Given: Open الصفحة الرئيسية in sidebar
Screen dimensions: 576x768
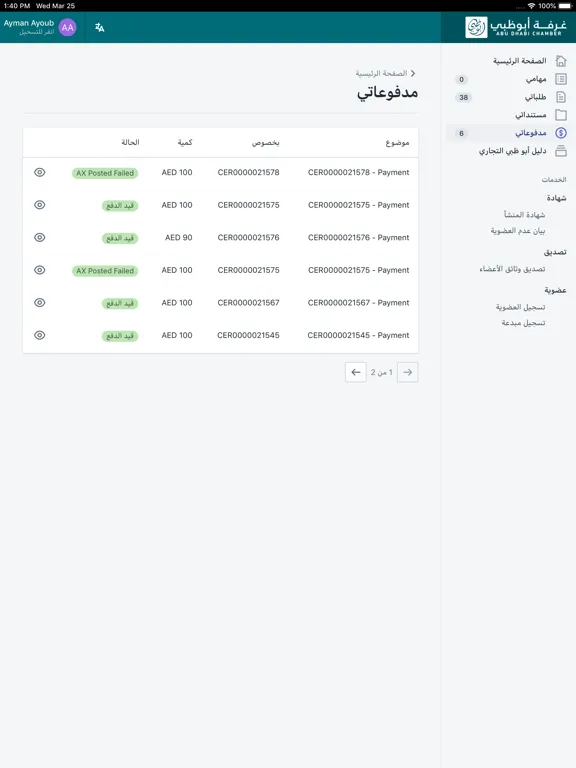Looking at the screenshot, I should coord(520,61).
